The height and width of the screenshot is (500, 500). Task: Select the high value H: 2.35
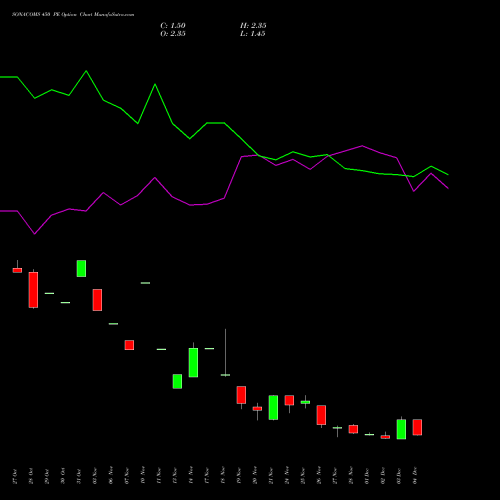pyautogui.click(x=253, y=25)
